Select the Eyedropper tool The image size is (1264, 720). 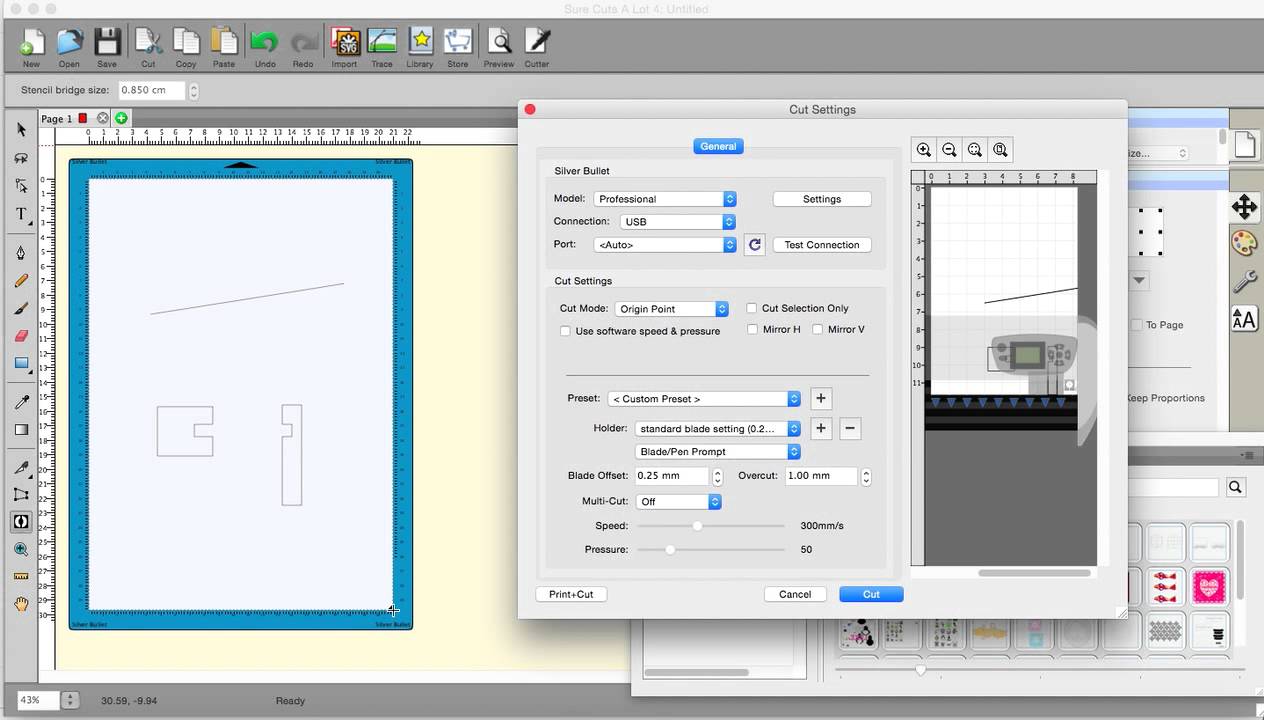point(21,402)
